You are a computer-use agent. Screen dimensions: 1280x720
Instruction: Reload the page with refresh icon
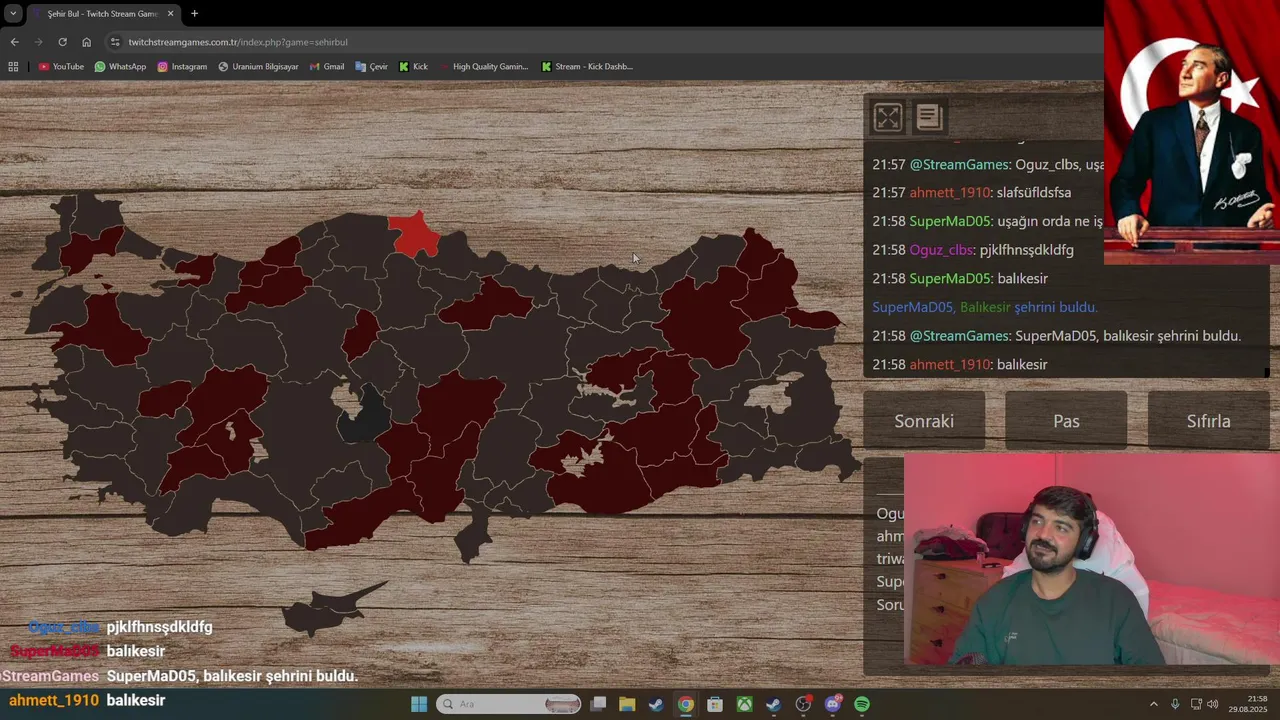[x=62, y=42]
